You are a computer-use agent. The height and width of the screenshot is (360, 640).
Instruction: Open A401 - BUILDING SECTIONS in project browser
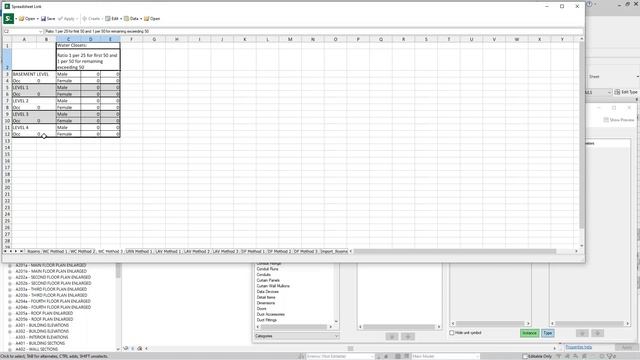tap(40, 343)
